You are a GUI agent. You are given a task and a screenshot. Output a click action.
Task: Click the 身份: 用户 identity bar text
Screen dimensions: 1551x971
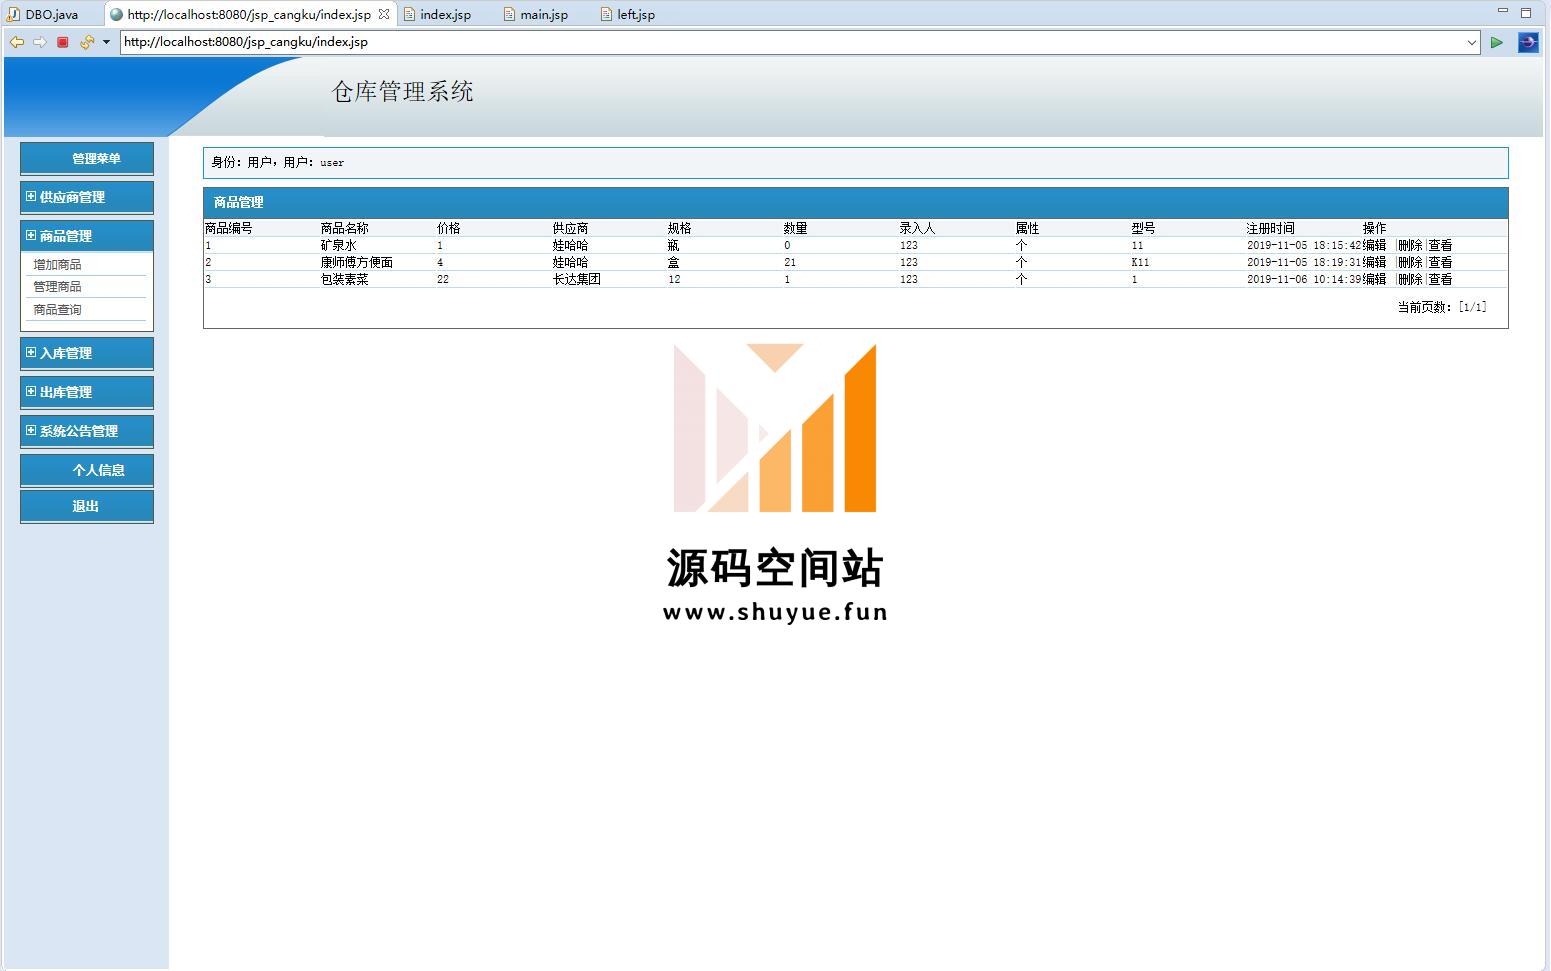(x=278, y=162)
